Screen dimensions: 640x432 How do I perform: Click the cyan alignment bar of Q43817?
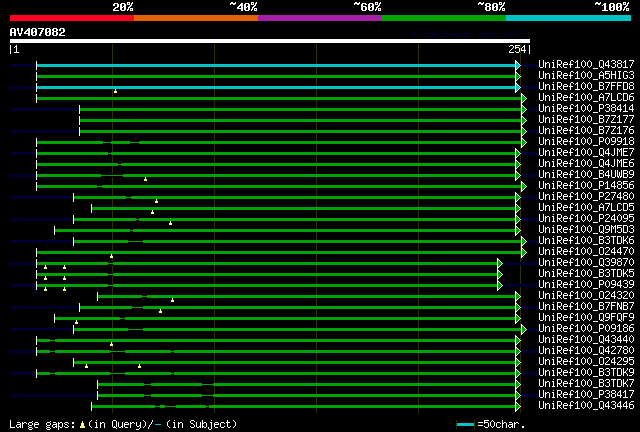tap(276, 65)
